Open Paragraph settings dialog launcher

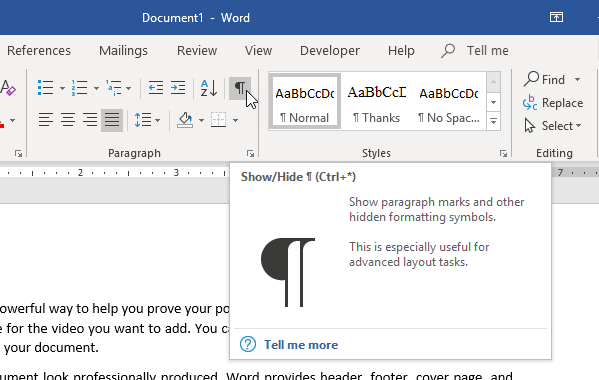pos(250,153)
